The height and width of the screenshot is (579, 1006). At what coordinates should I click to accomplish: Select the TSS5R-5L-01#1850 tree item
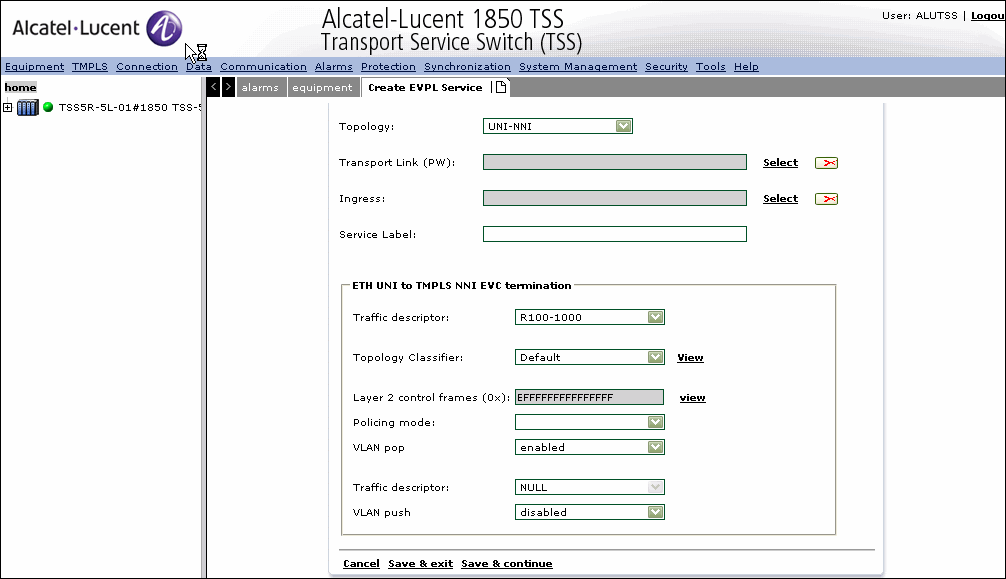tap(130, 107)
